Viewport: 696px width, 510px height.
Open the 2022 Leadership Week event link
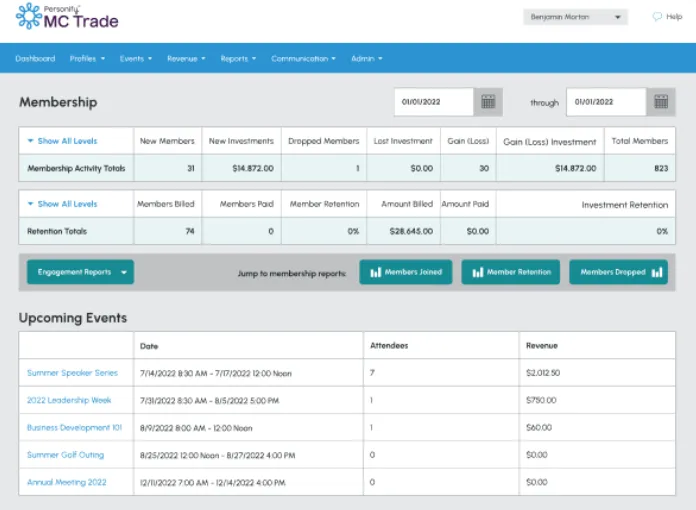(69, 400)
